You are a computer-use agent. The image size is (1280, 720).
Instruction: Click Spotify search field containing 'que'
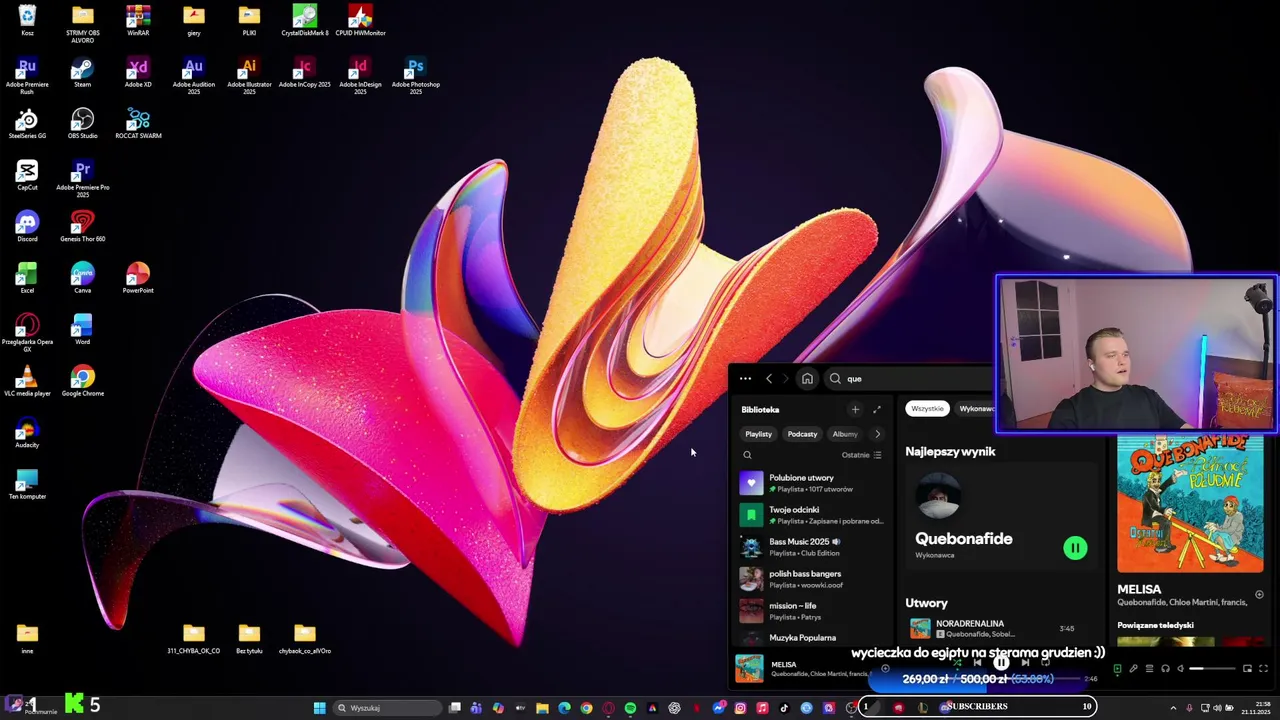coord(910,379)
